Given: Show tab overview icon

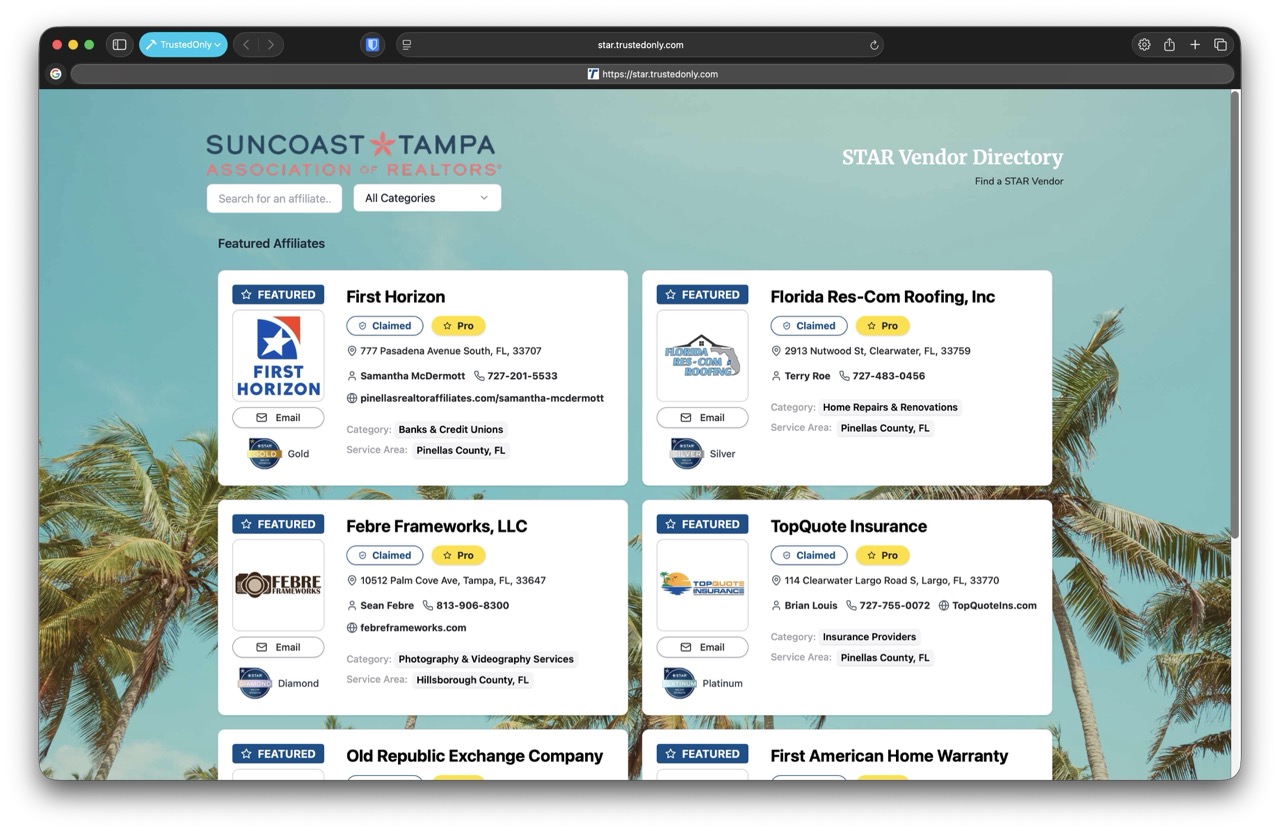Looking at the screenshot, I should point(1220,45).
